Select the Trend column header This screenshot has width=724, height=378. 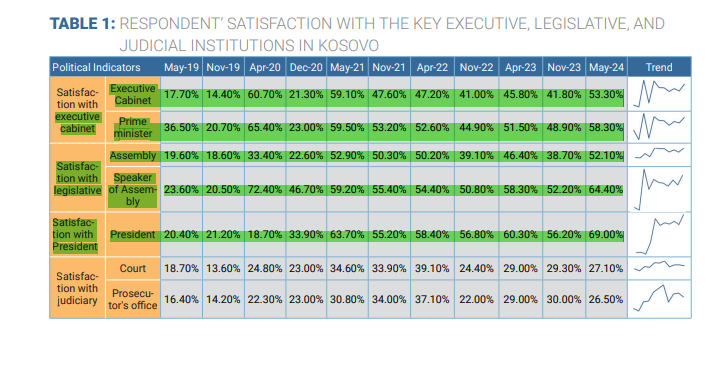(x=659, y=67)
